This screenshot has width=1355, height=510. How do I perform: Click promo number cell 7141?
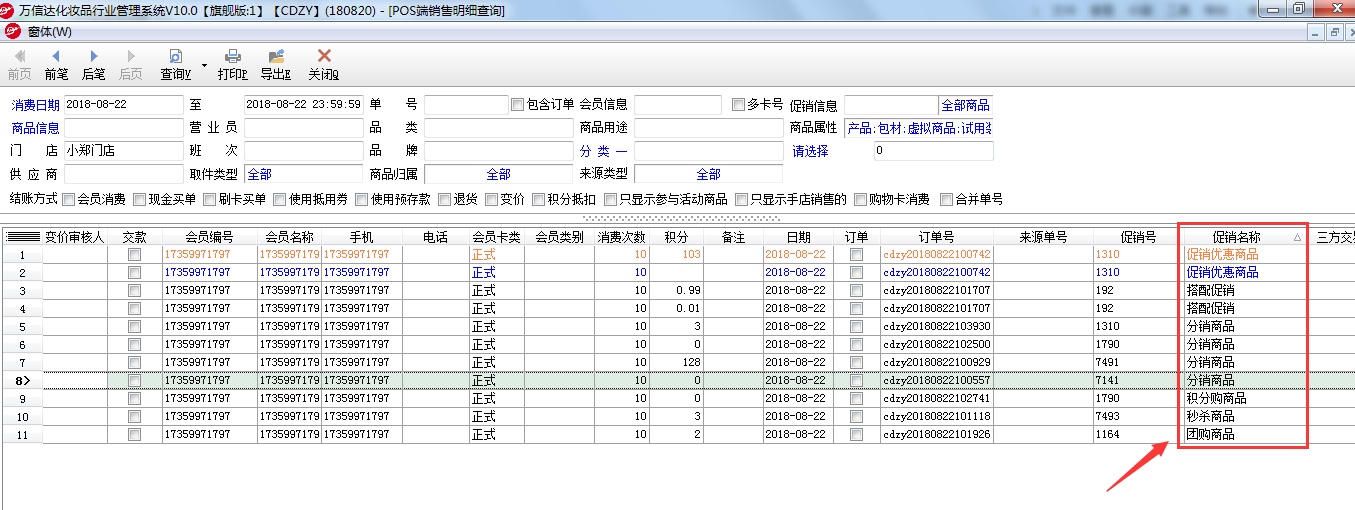click(1138, 381)
